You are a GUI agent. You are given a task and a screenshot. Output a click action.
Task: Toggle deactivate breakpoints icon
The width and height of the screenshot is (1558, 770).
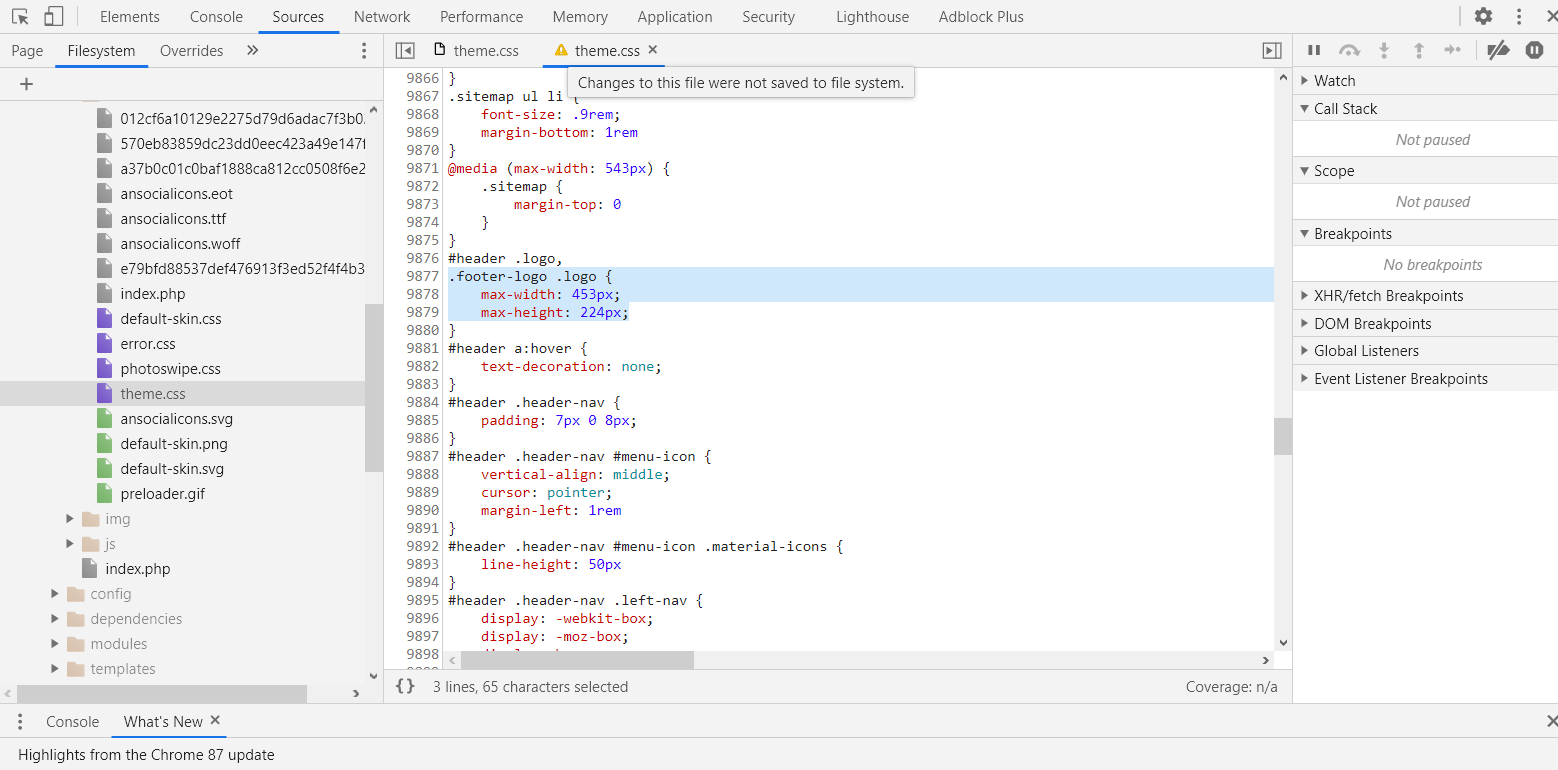point(1498,50)
